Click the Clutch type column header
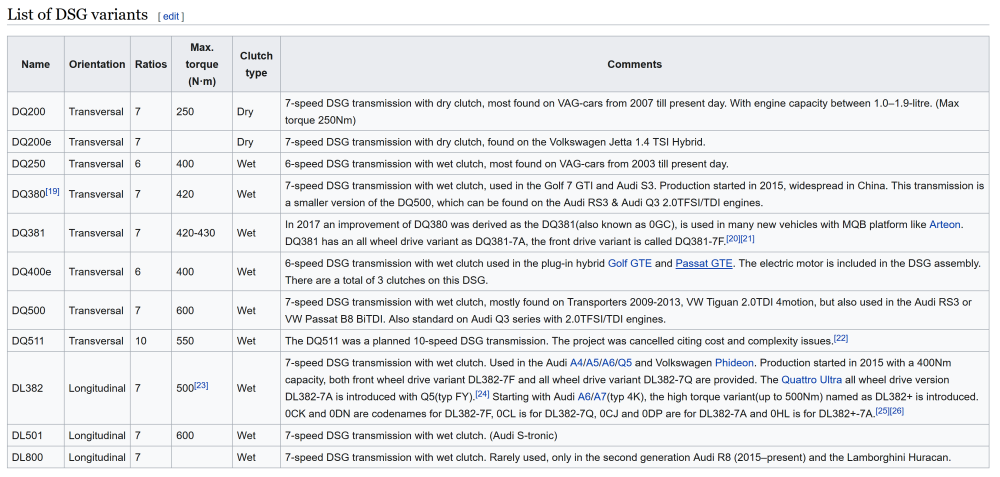Viewport: 1000px width, 477px height. coord(256,64)
